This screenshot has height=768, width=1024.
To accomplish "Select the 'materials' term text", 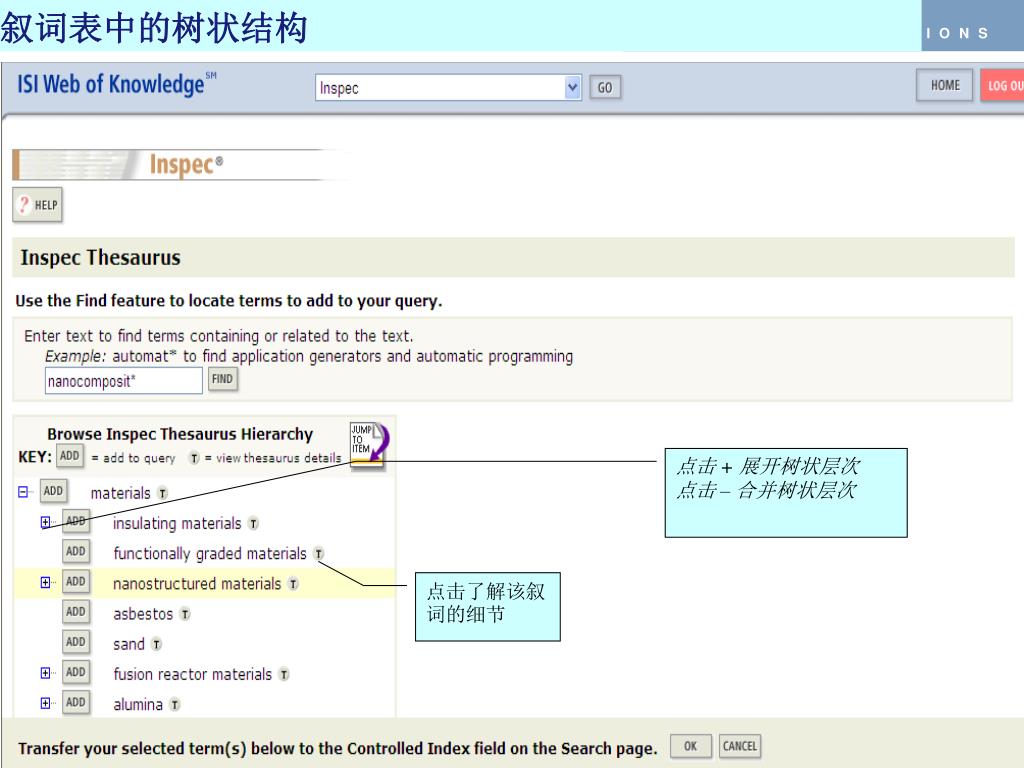I will click(x=120, y=493).
